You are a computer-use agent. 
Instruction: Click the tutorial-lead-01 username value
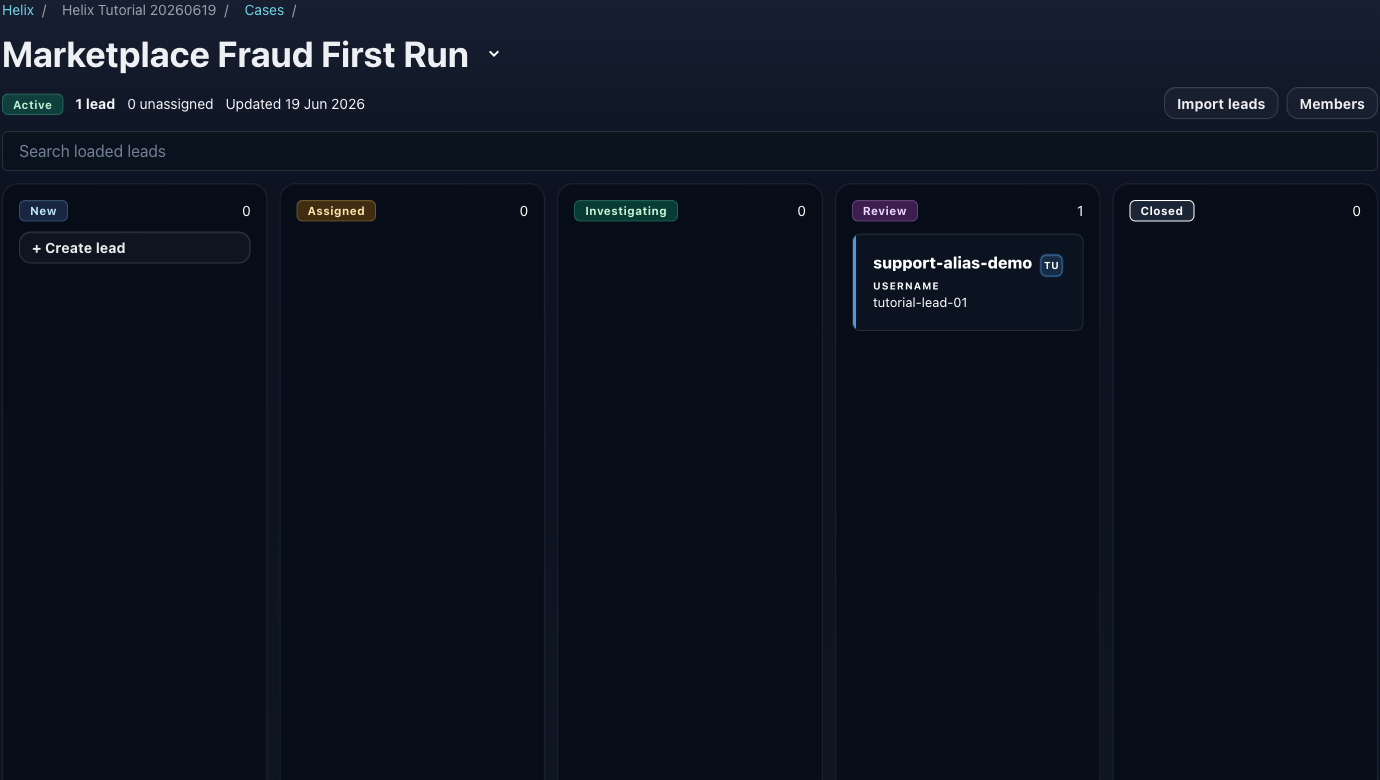click(x=920, y=302)
